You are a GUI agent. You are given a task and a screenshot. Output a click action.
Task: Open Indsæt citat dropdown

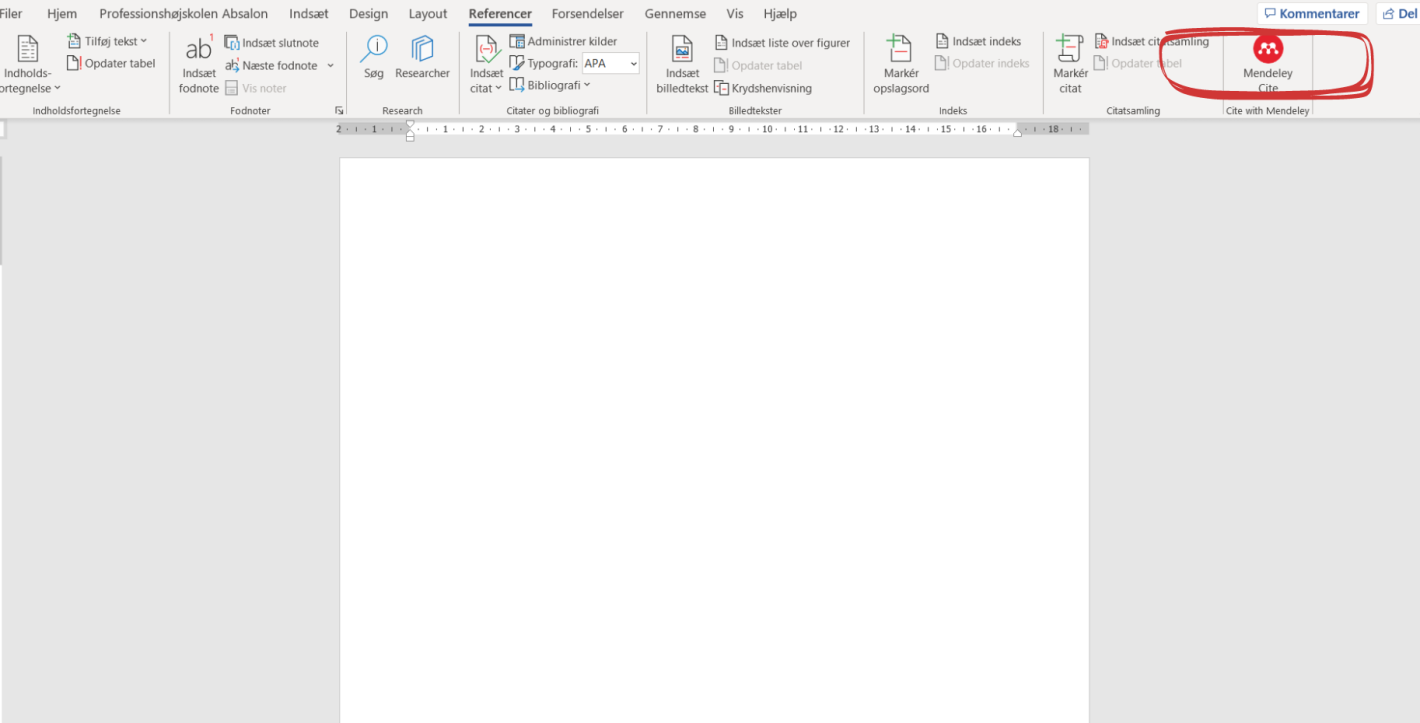point(486,88)
